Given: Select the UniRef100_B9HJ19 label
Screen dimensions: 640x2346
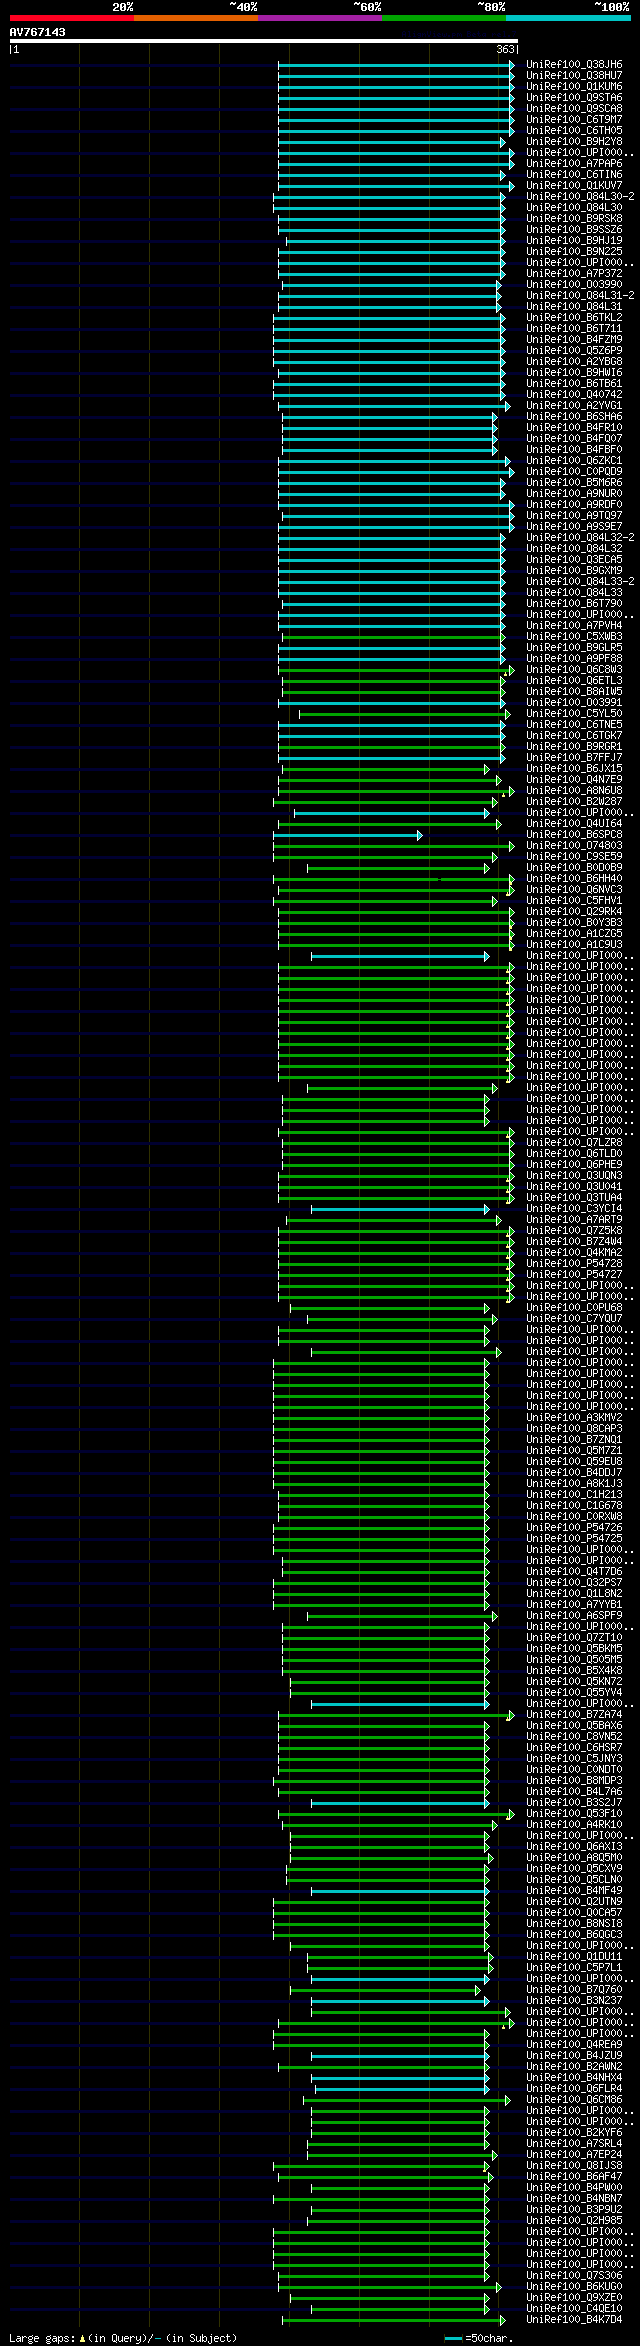Looking at the screenshot, I should pyautogui.click(x=574, y=241).
